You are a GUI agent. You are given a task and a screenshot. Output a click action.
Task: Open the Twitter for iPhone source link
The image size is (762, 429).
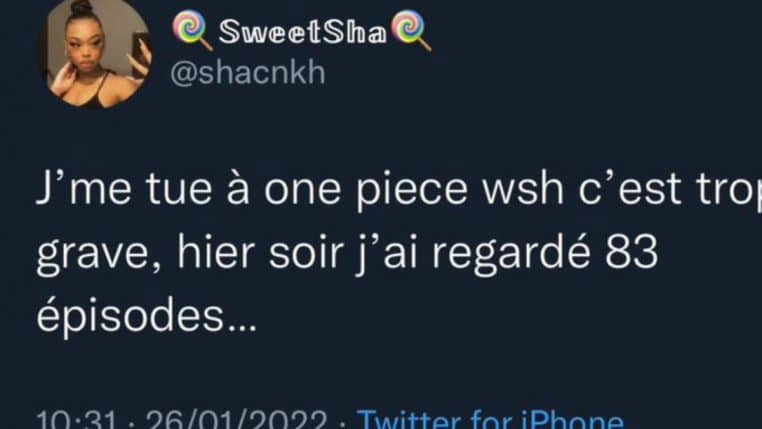tap(490, 420)
